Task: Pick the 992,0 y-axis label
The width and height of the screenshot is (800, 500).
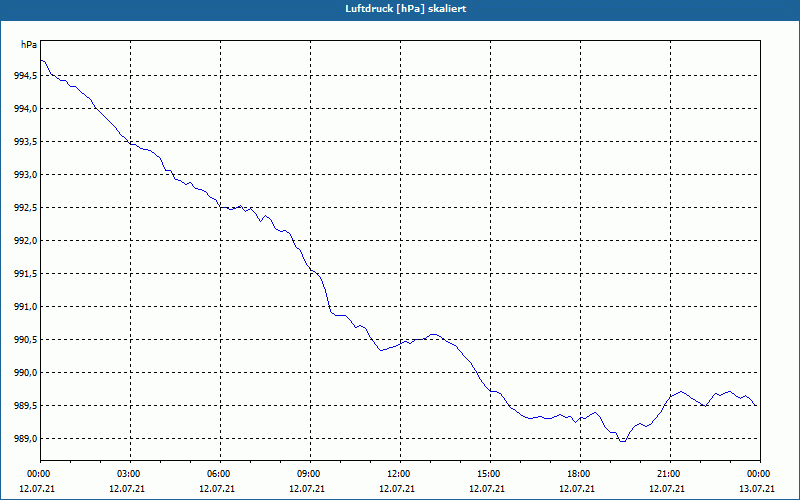Action: point(25,241)
